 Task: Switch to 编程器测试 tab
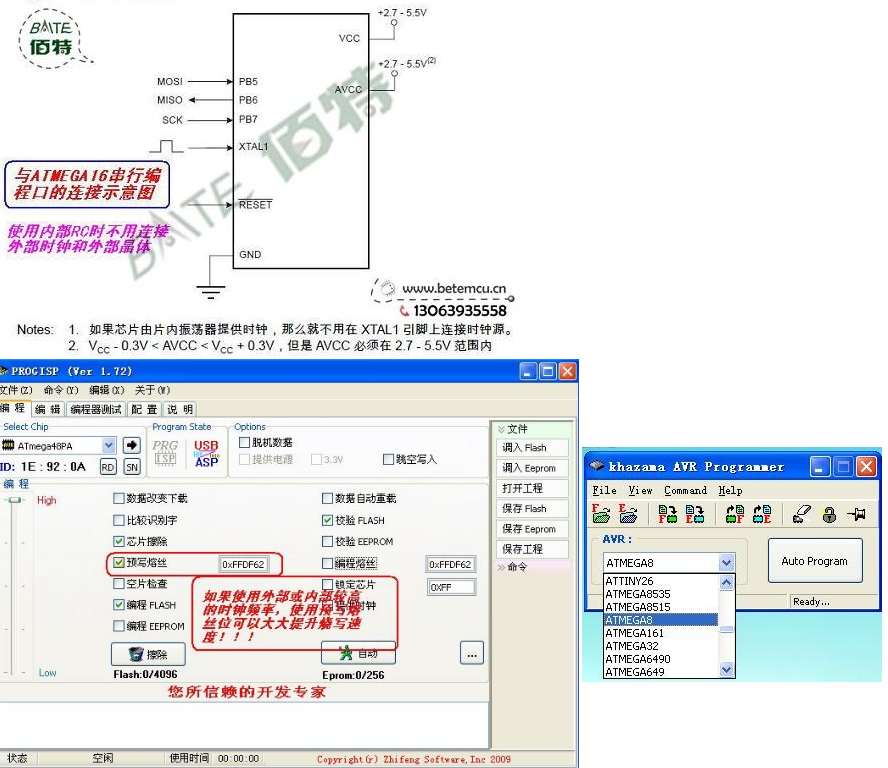pyautogui.click(x=96, y=409)
